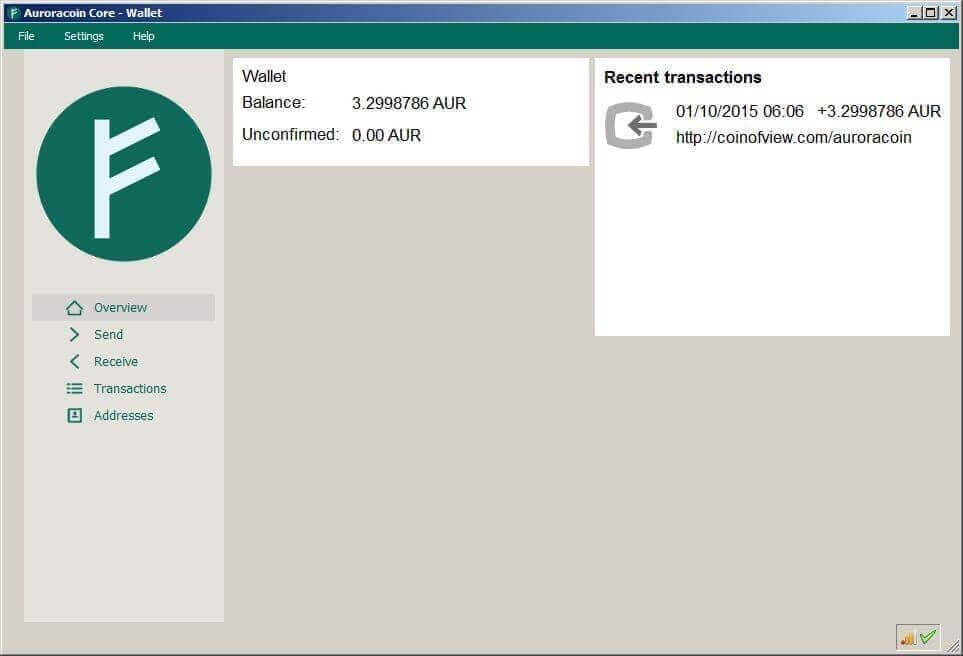The height and width of the screenshot is (656, 963).
Task: Click the Send right-chevron icon
Action: (74, 335)
